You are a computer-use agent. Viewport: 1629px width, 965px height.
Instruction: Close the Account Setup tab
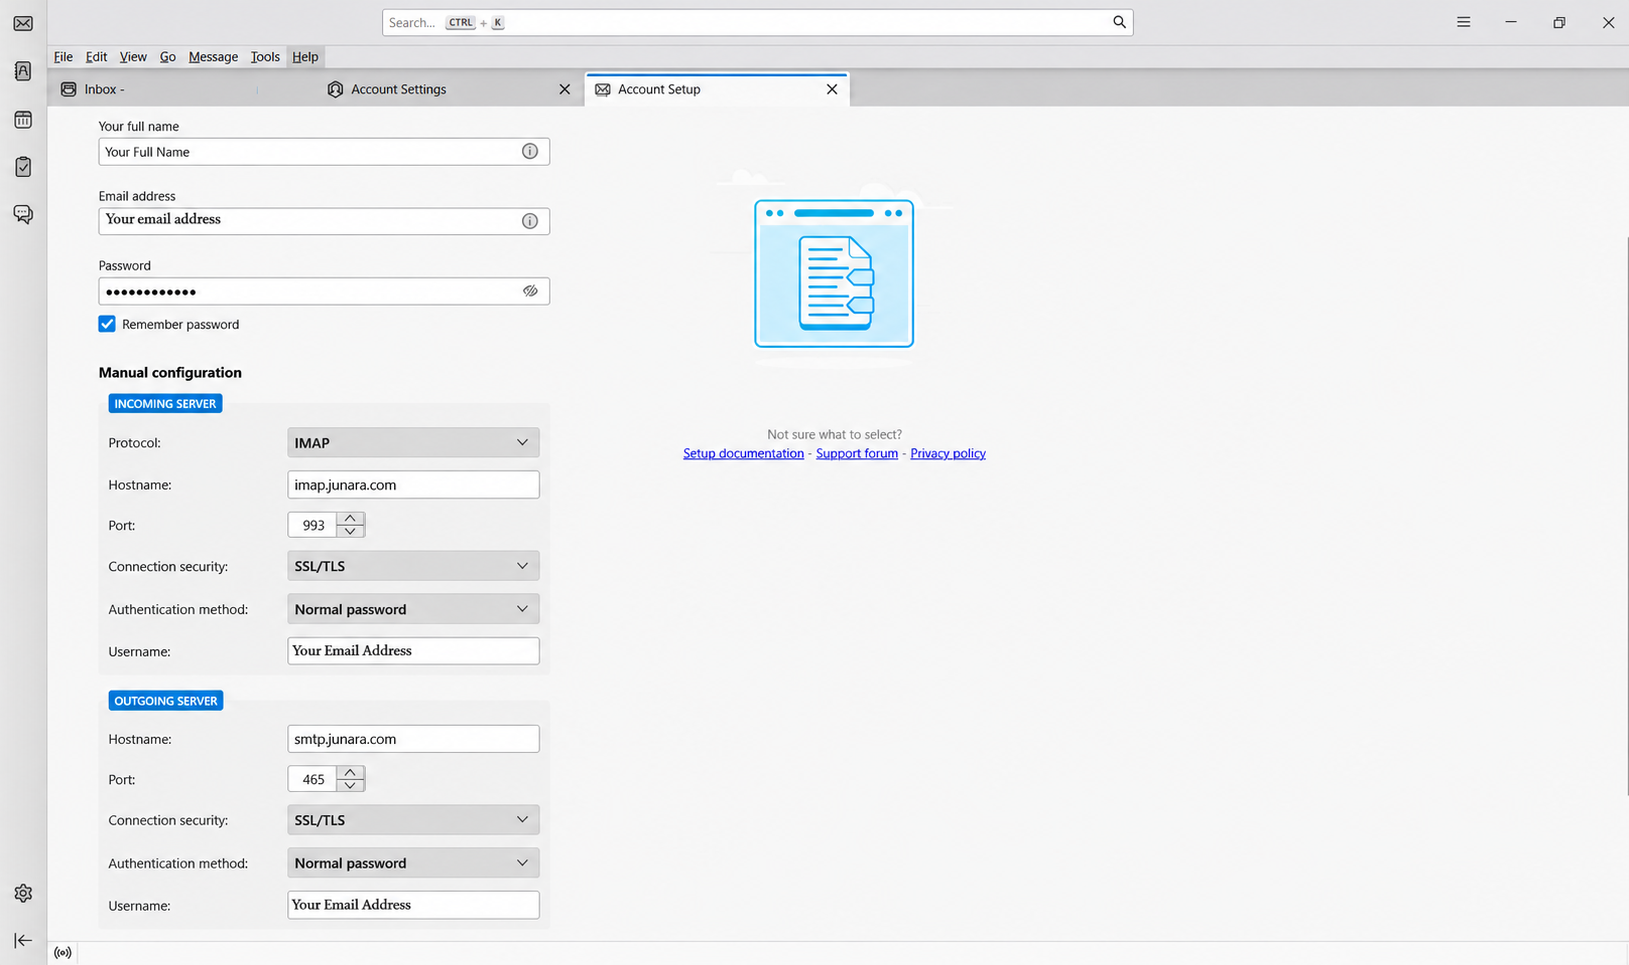tap(832, 89)
